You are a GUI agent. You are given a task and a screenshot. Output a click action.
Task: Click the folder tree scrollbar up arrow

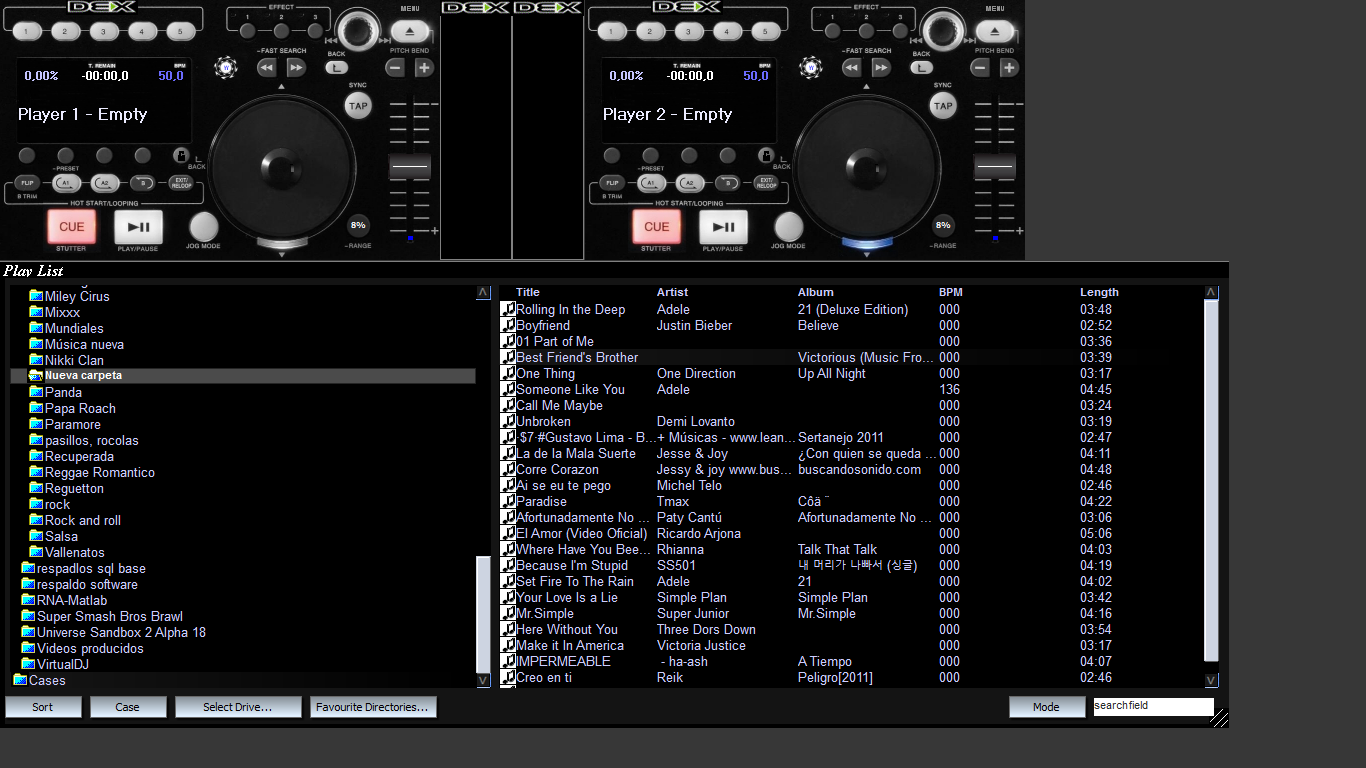tap(483, 293)
